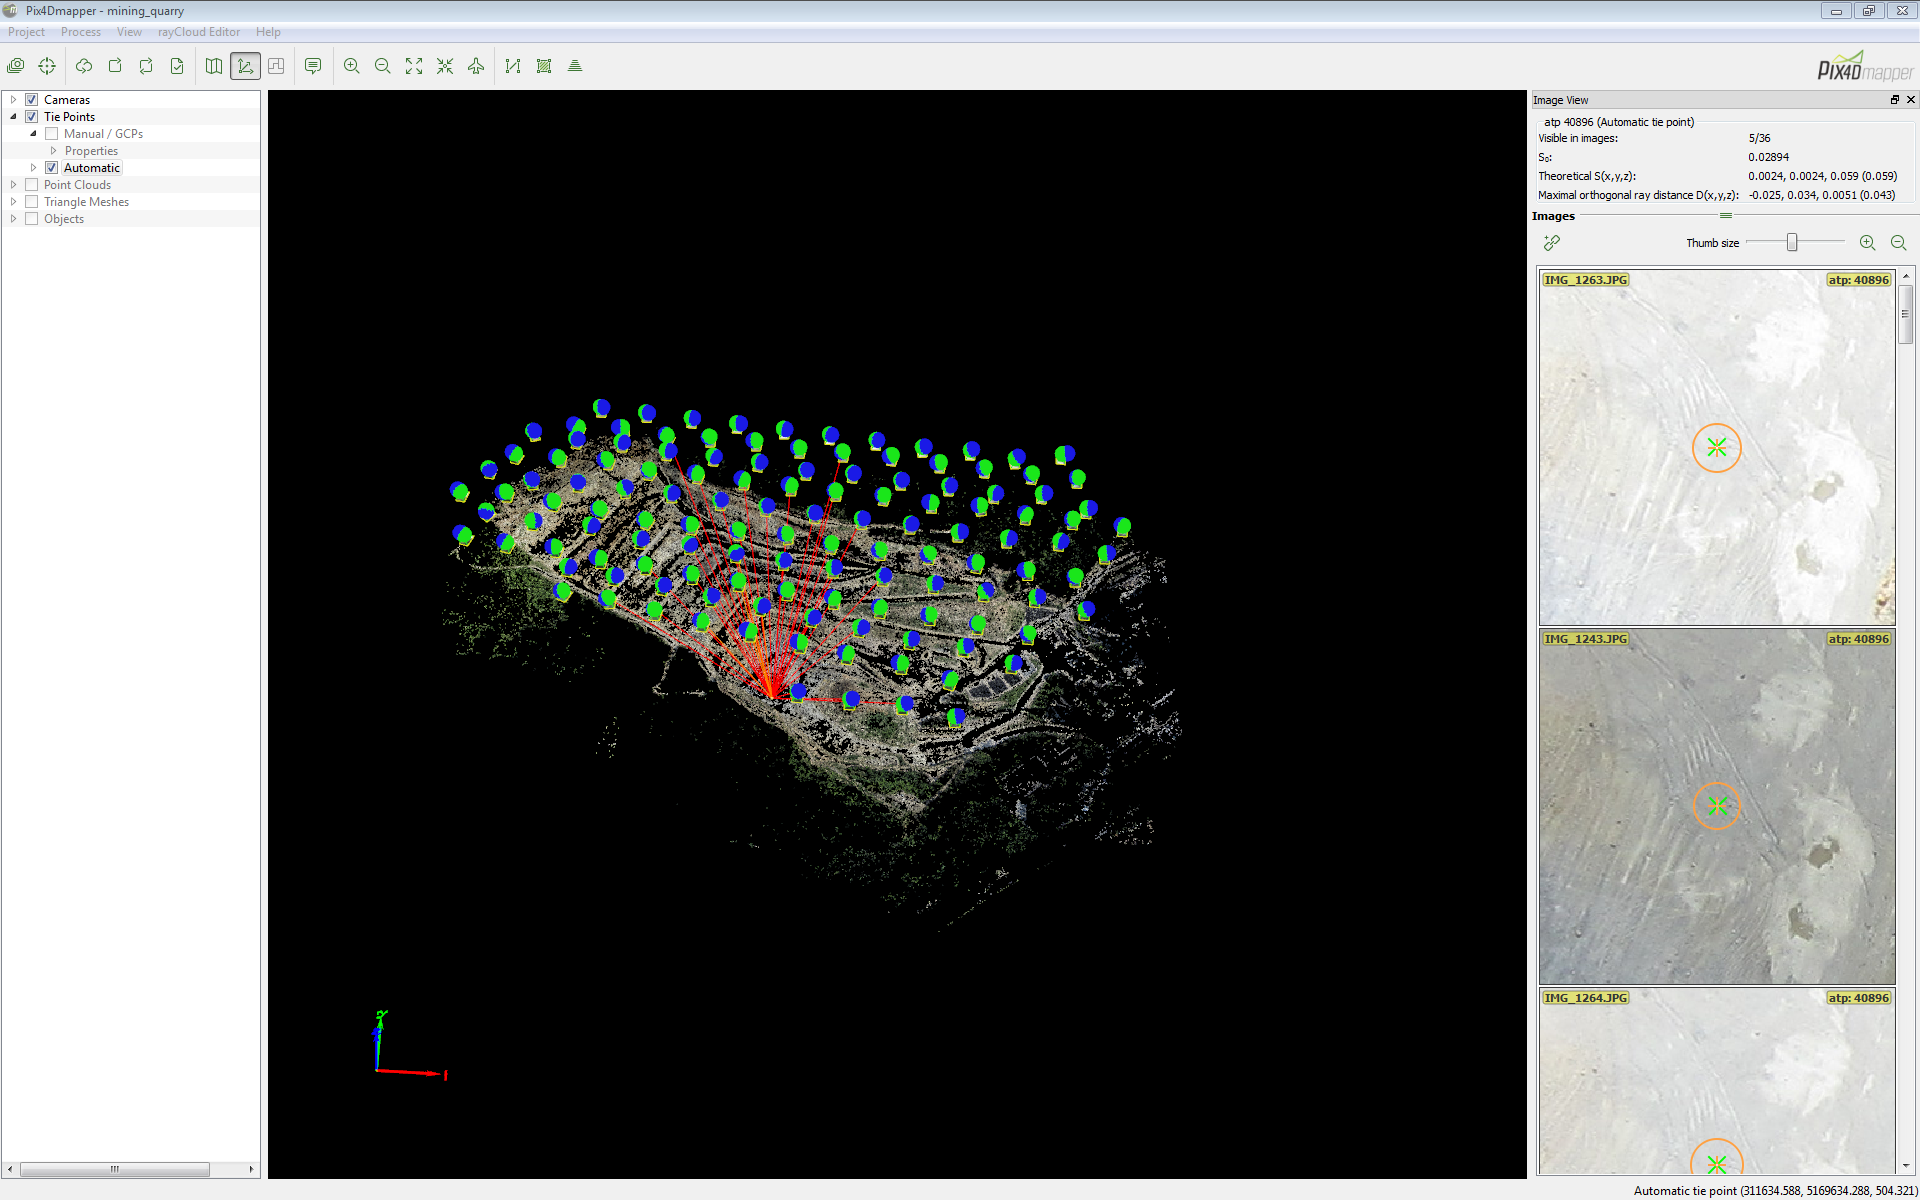Click the zoom out magnifier toolbar icon
1920x1200 pixels.
click(x=383, y=66)
